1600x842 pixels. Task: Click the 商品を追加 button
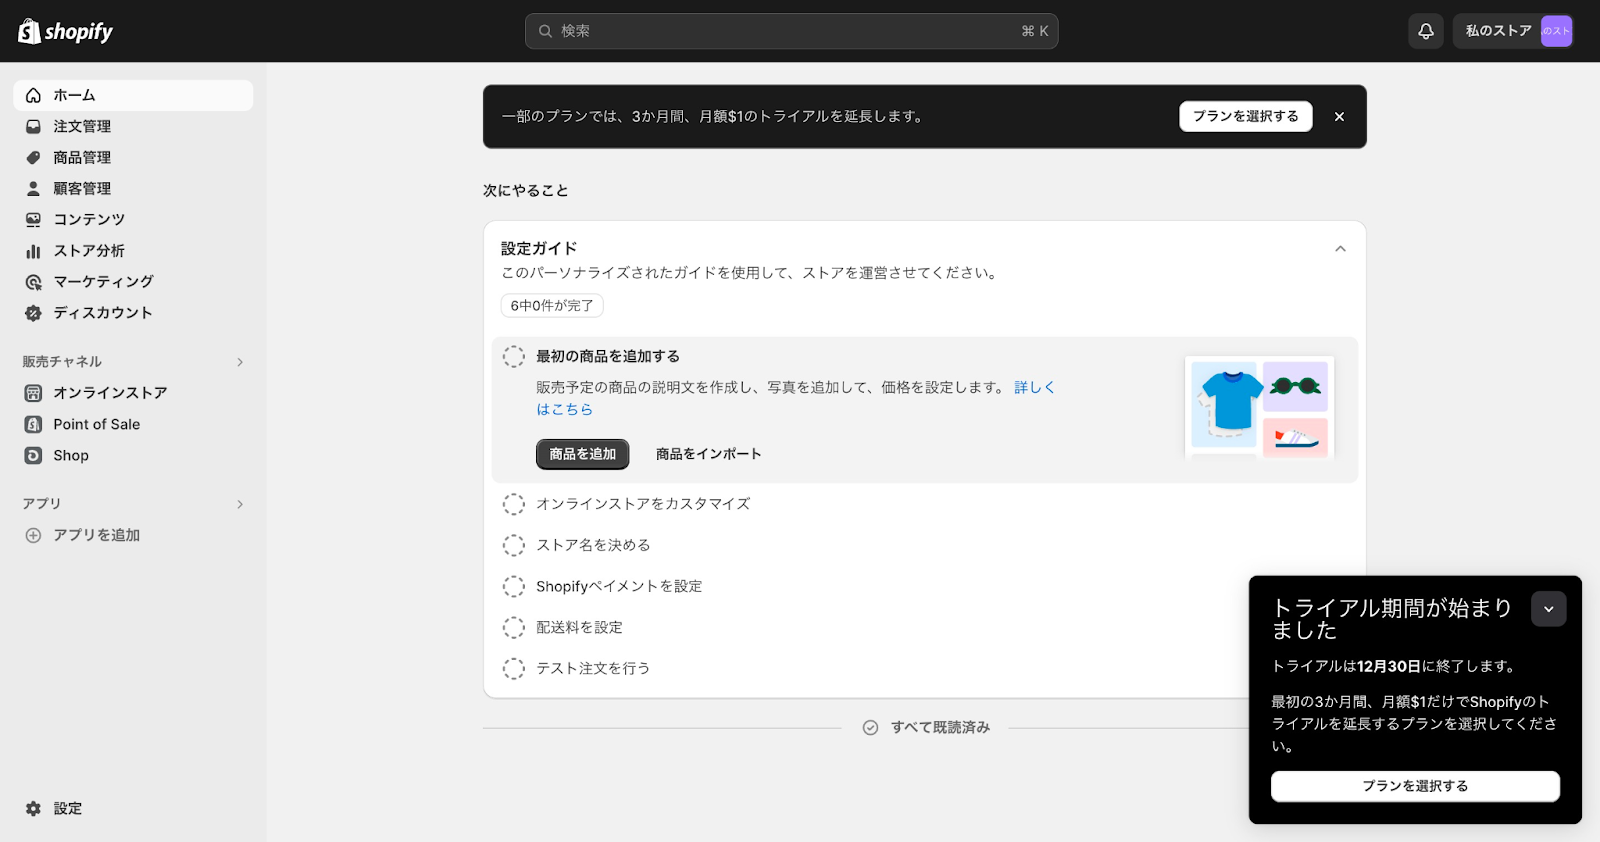coord(583,454)
